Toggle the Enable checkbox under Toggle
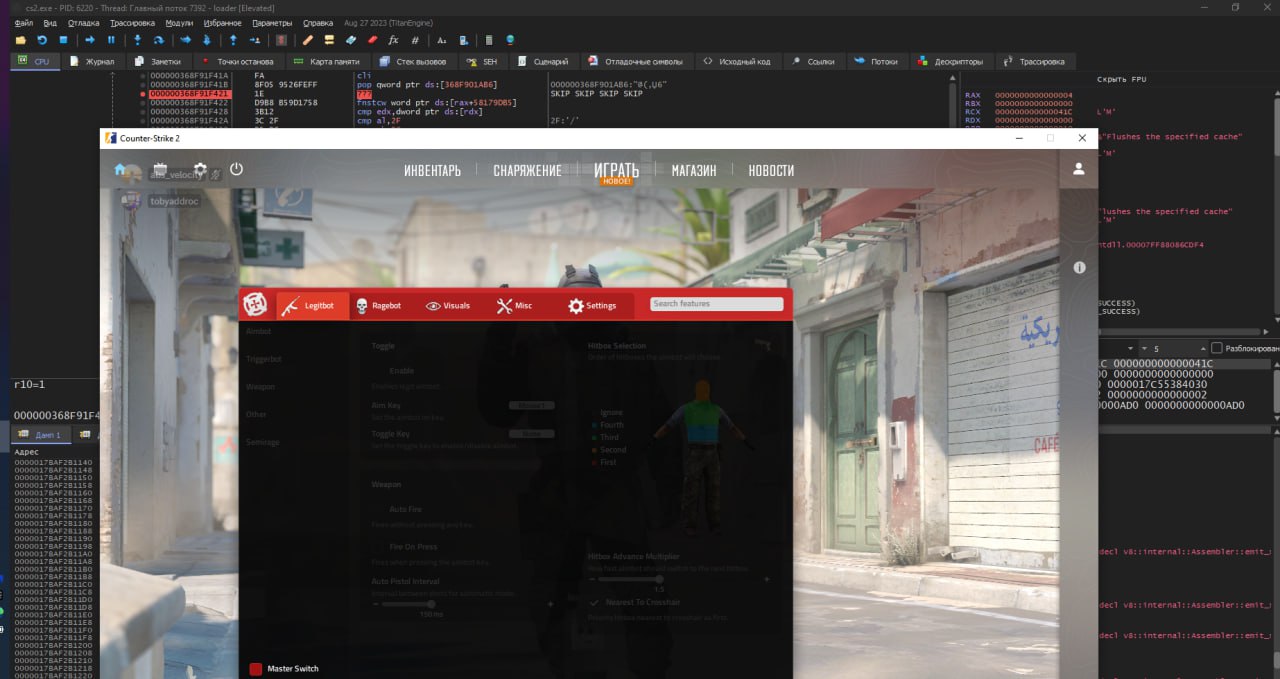Screen dimensions: 1280x679 pos(377,370)
